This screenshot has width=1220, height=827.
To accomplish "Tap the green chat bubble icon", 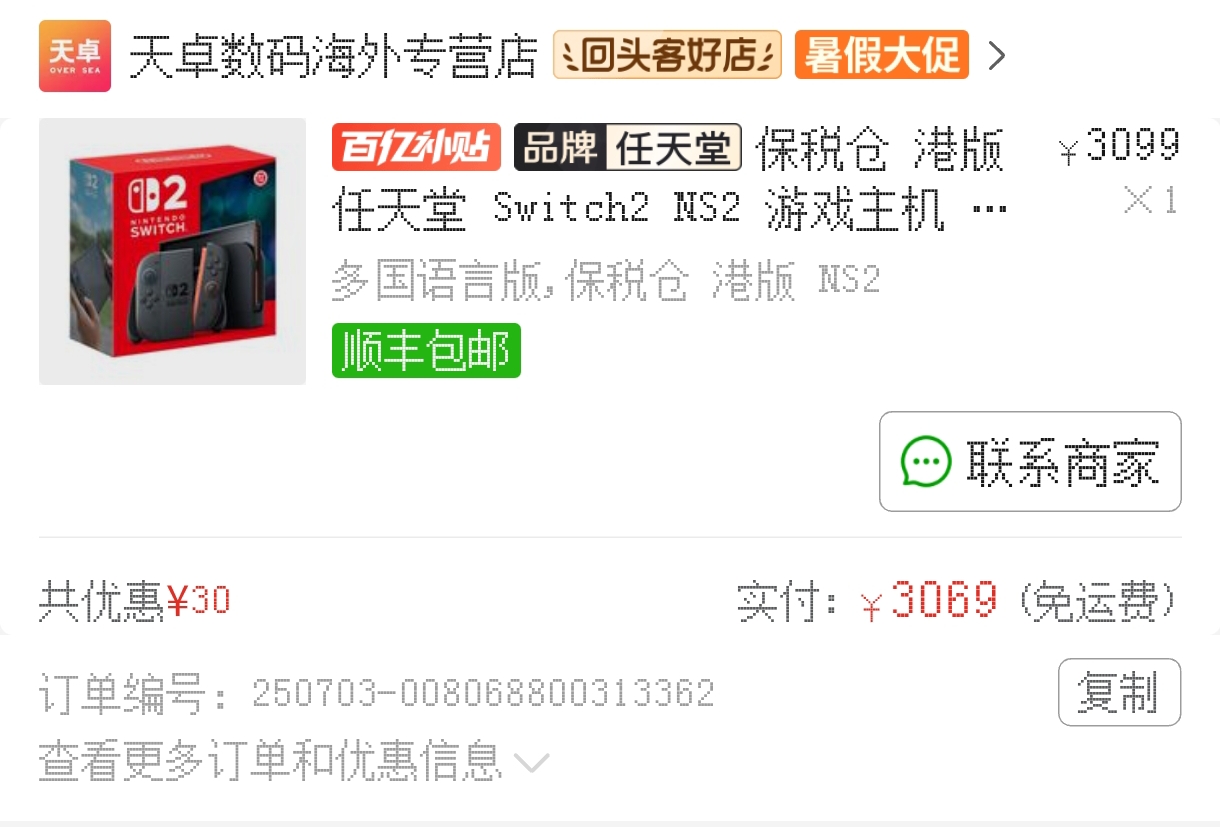I will 926,462.
